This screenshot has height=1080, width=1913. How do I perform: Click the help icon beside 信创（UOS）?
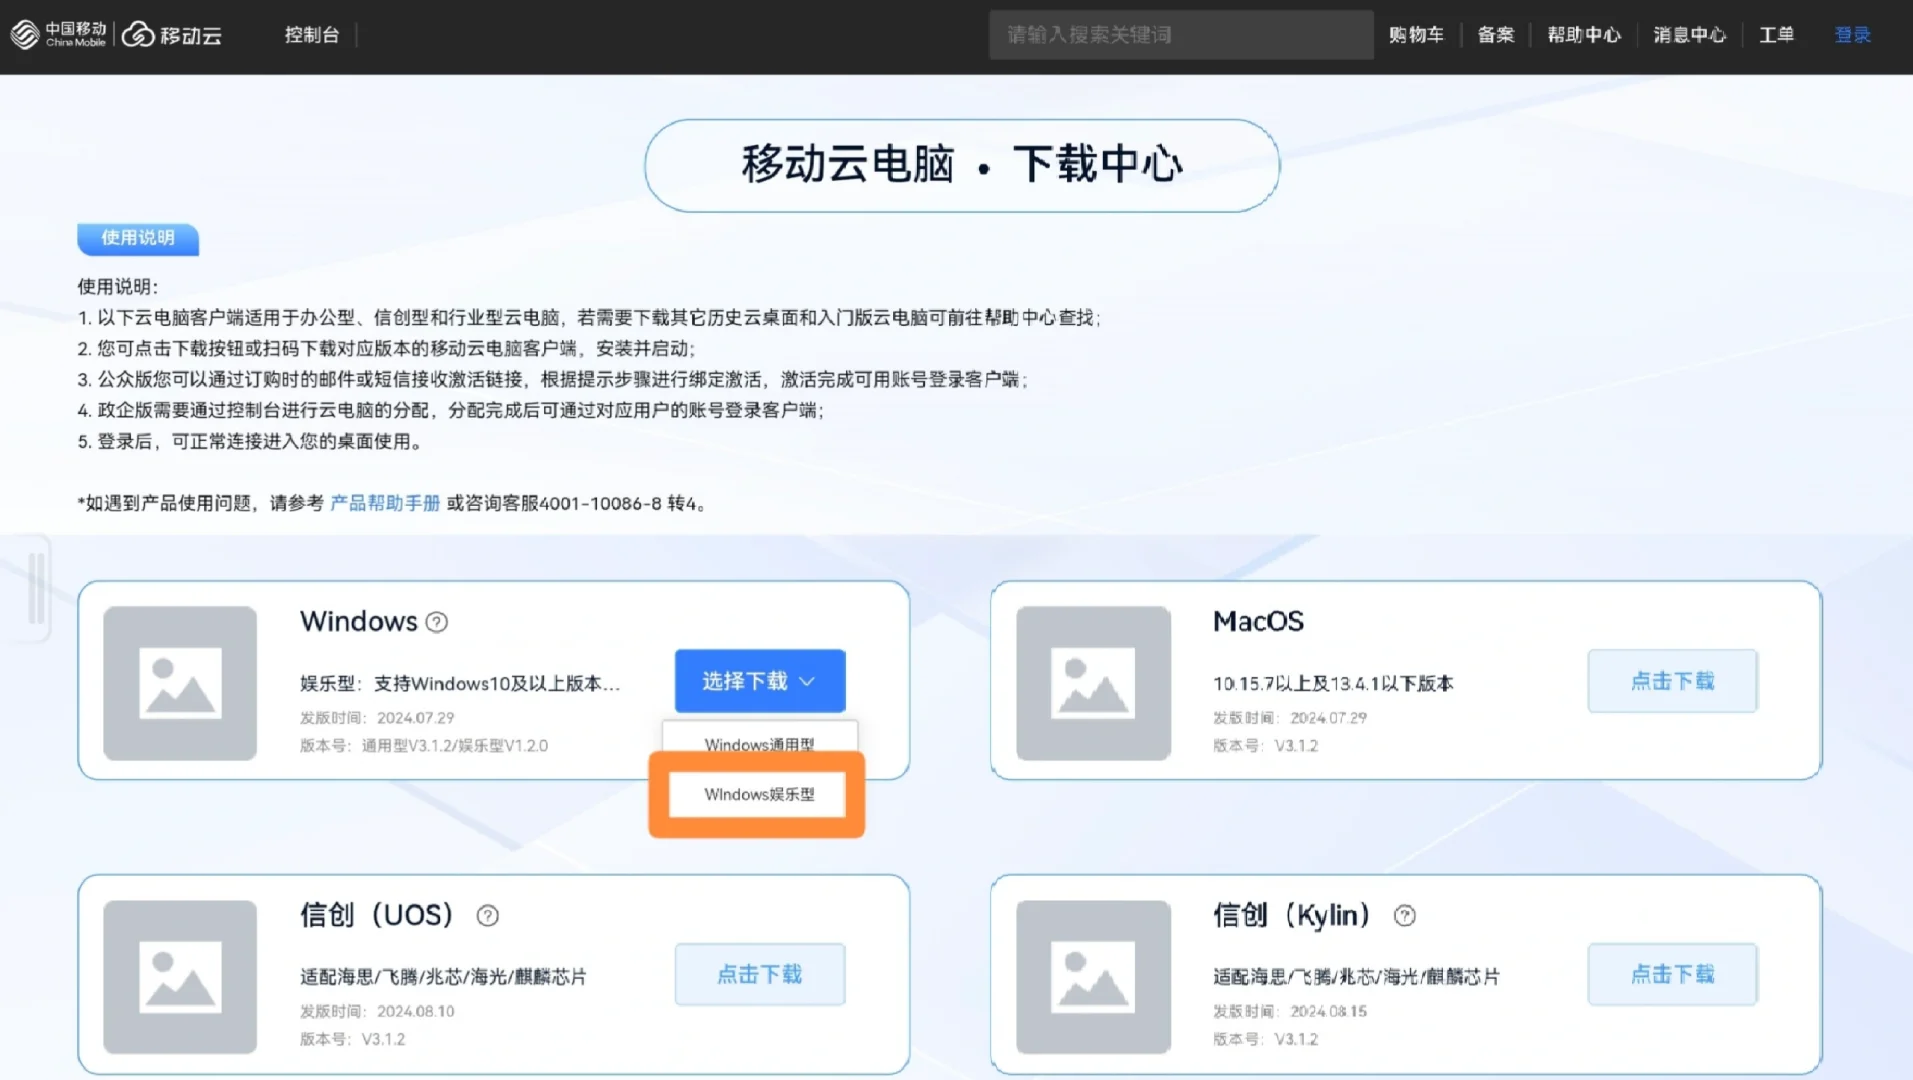click(487, 915)
